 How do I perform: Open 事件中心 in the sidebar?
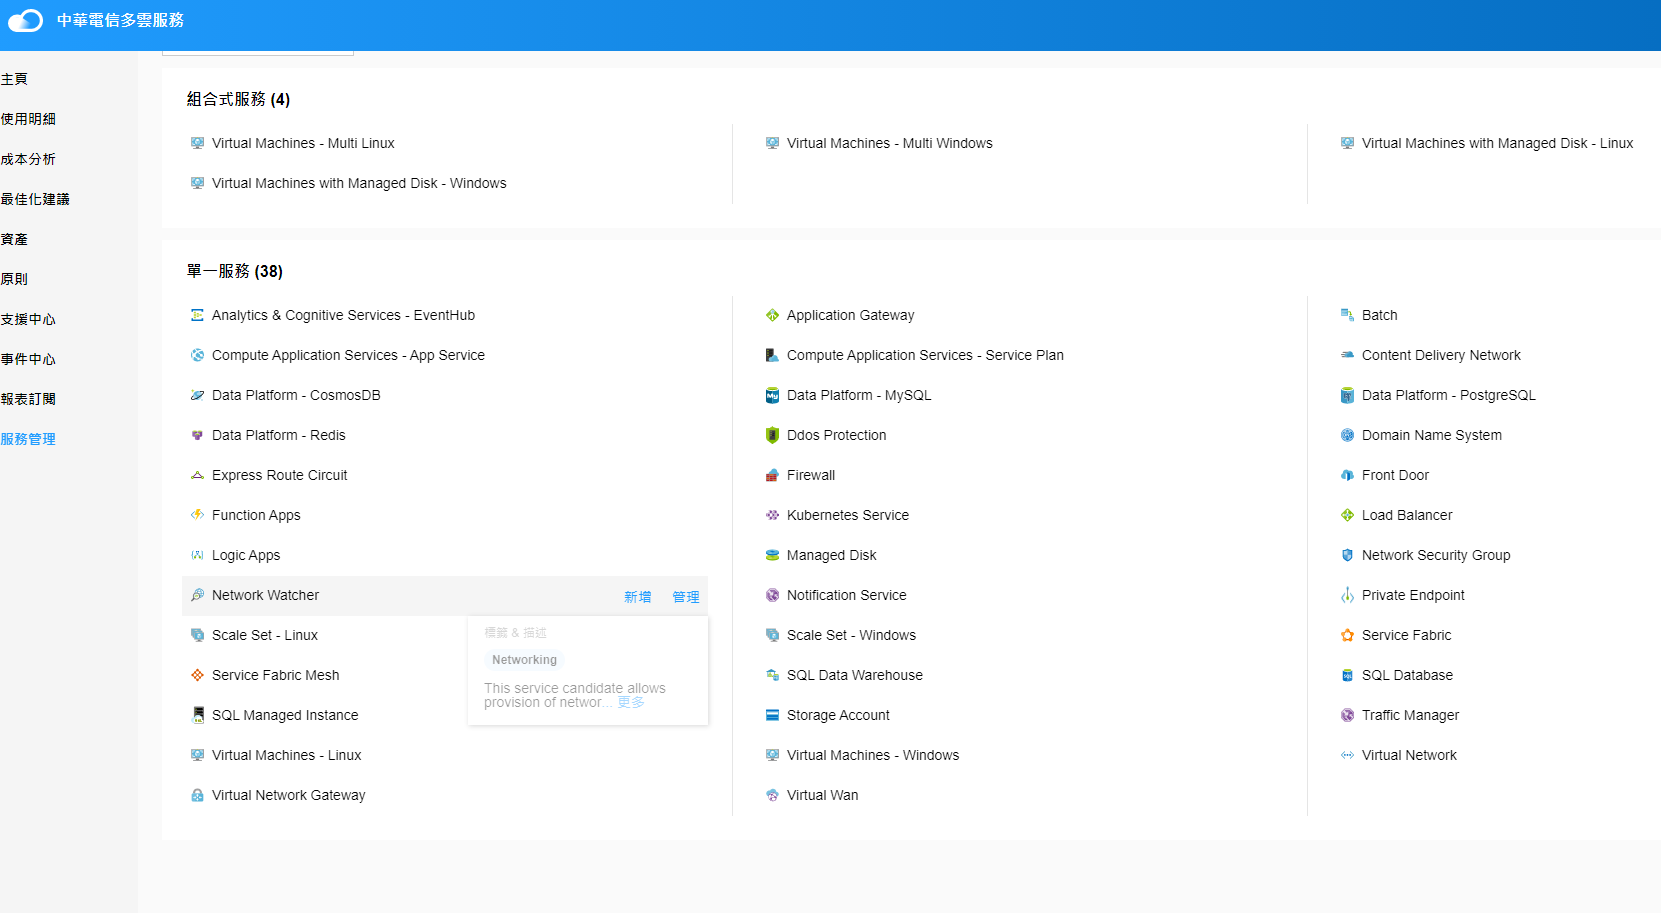click(28, 359)
